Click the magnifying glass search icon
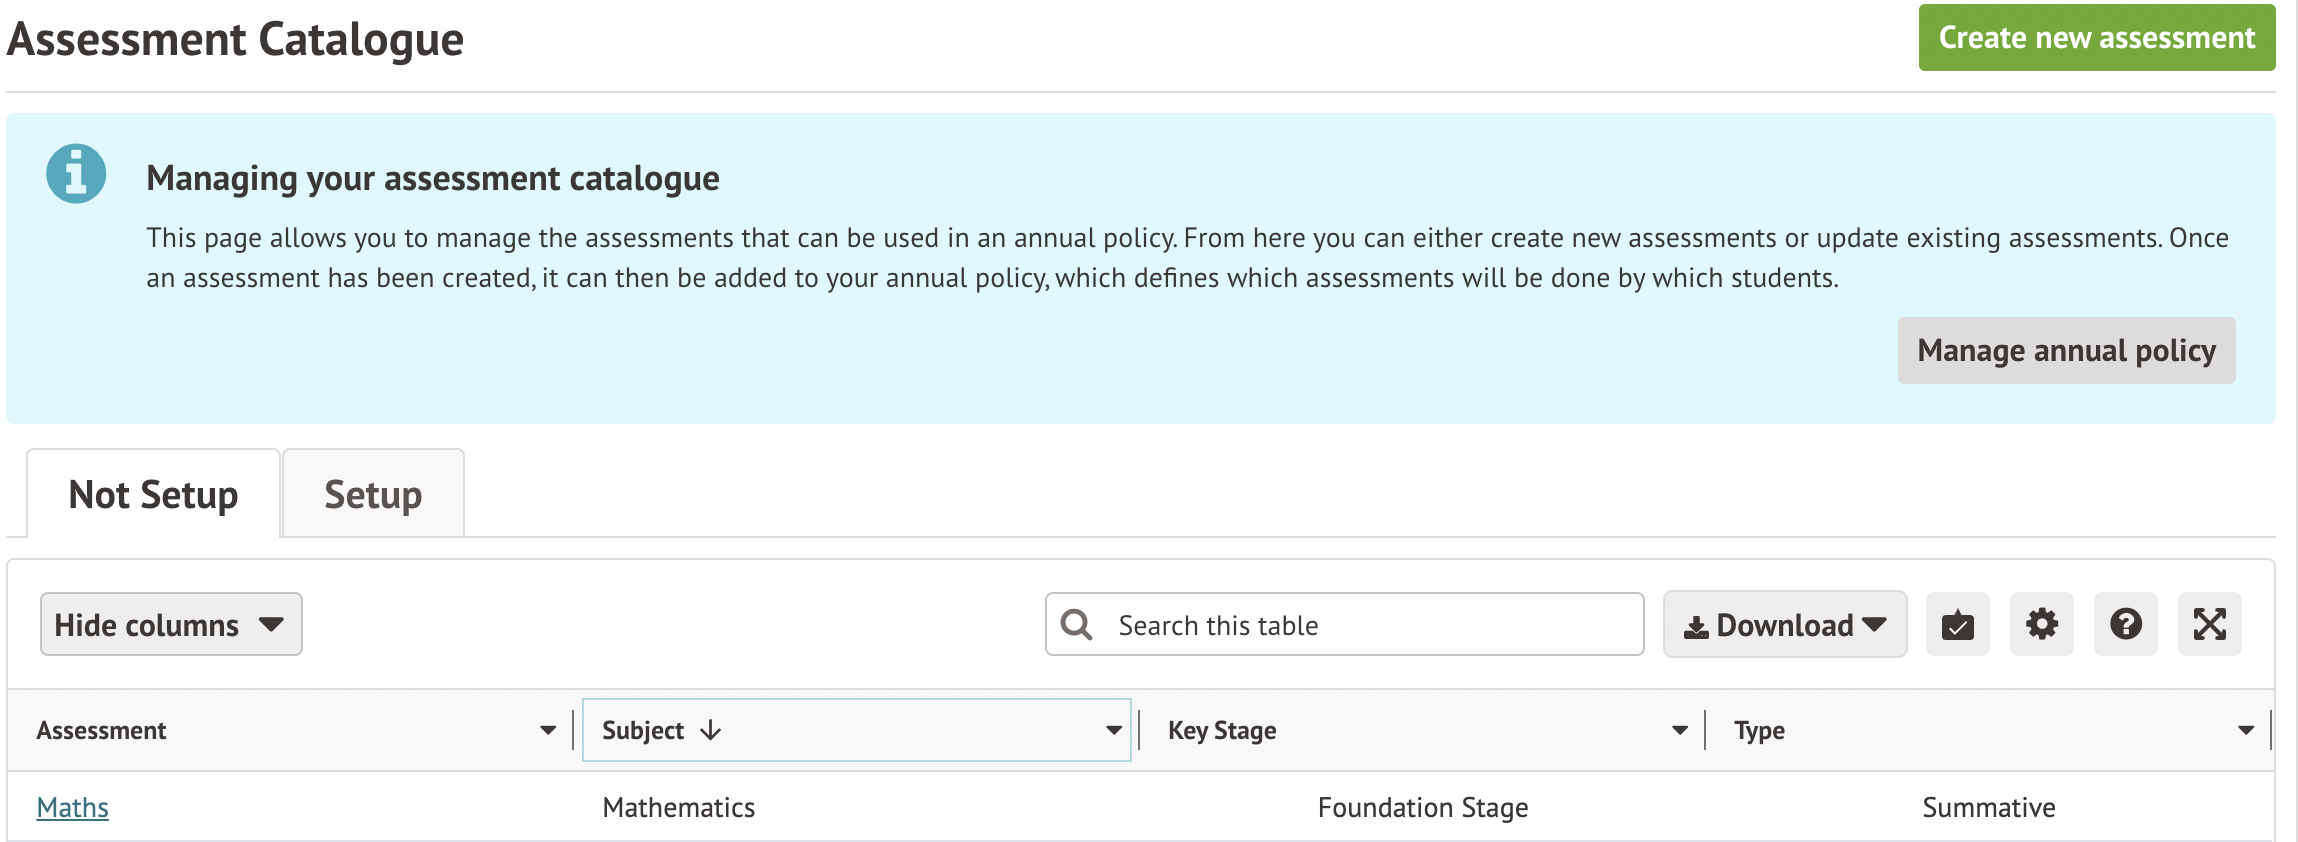The image size is (2298, 842). click(x=1076, y=625)
